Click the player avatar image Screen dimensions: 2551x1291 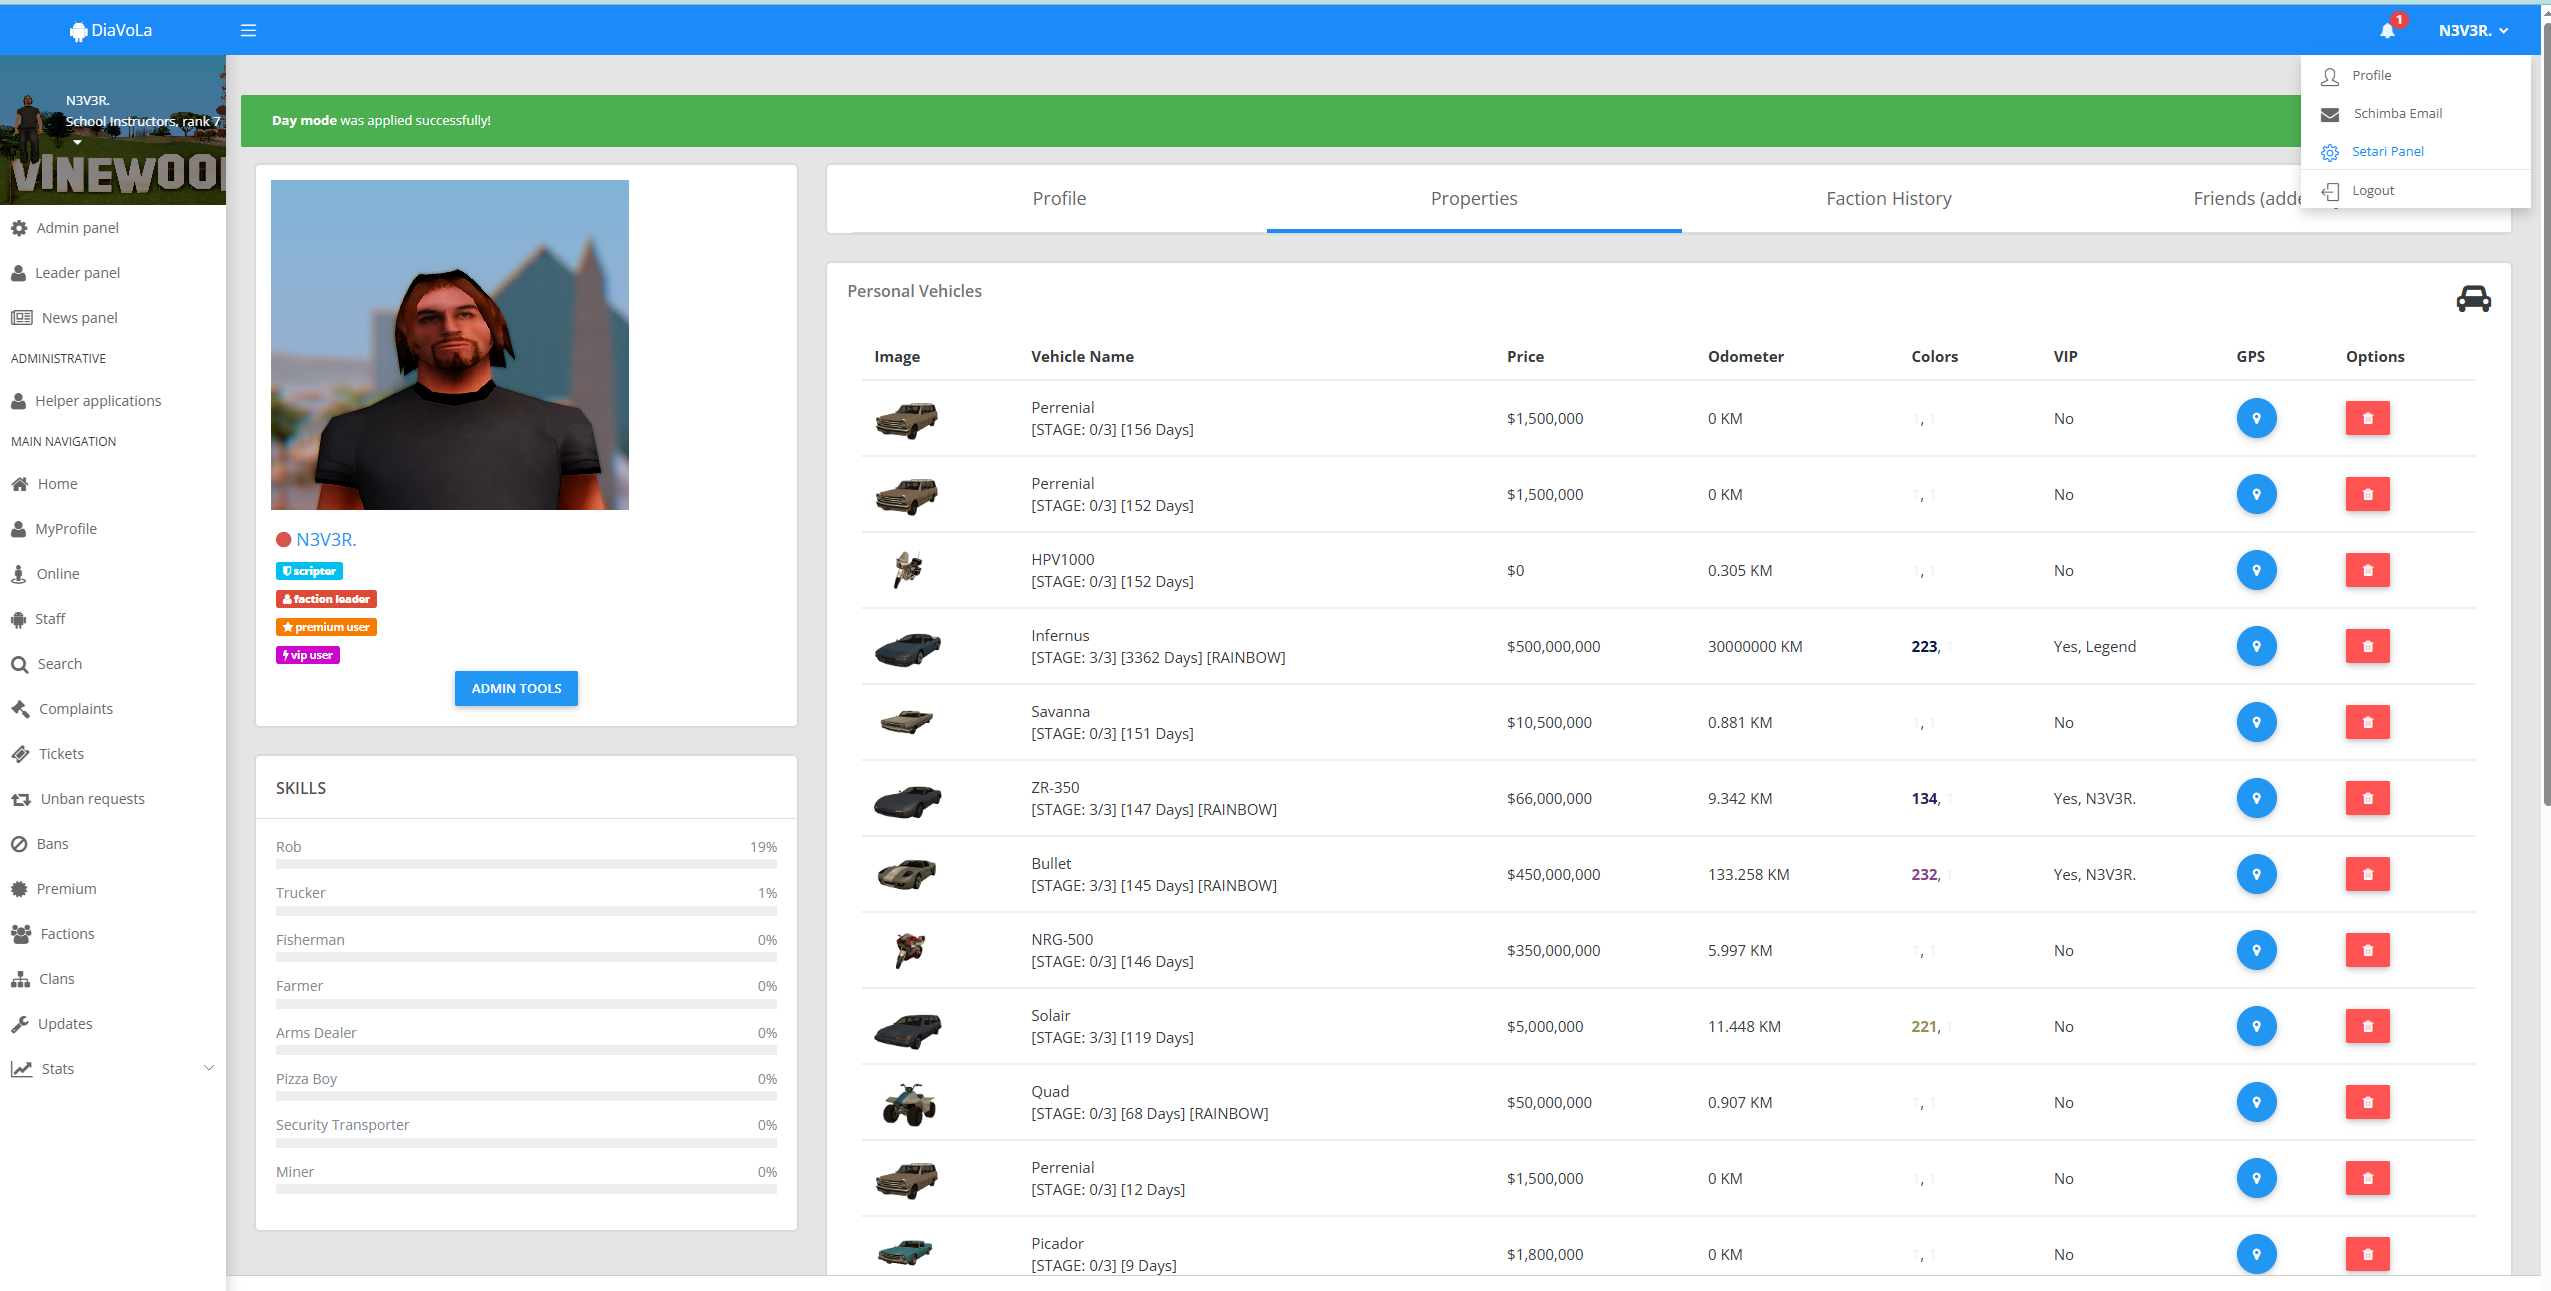[449, 345]
